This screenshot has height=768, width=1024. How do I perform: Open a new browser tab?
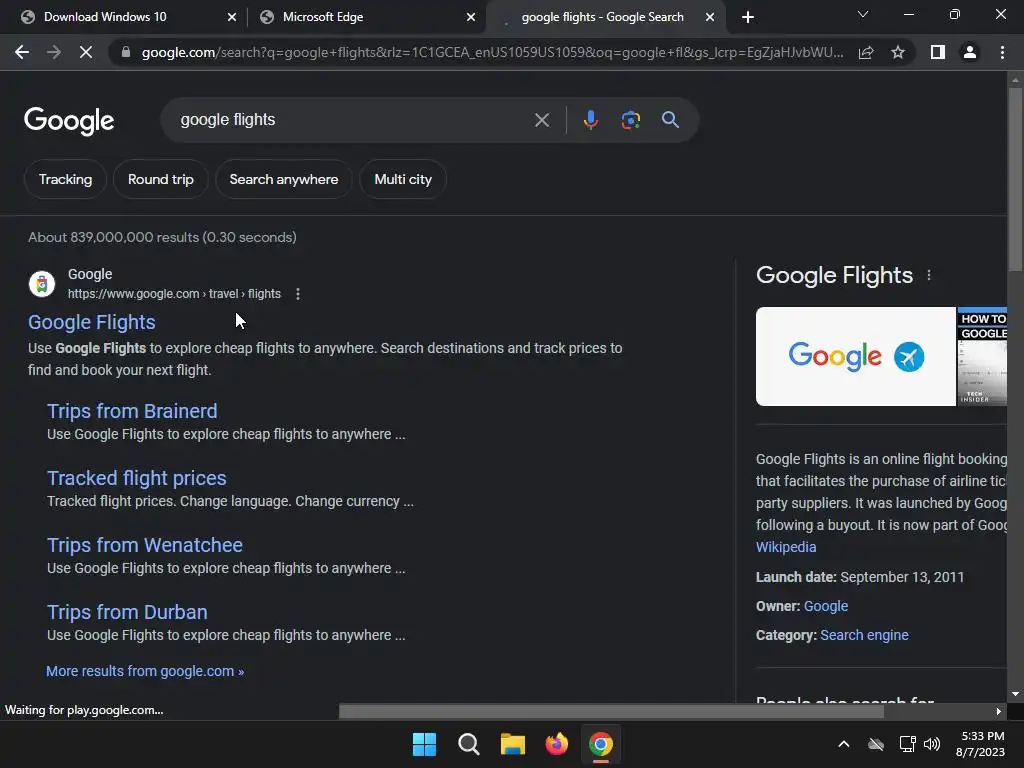(748, 17)
